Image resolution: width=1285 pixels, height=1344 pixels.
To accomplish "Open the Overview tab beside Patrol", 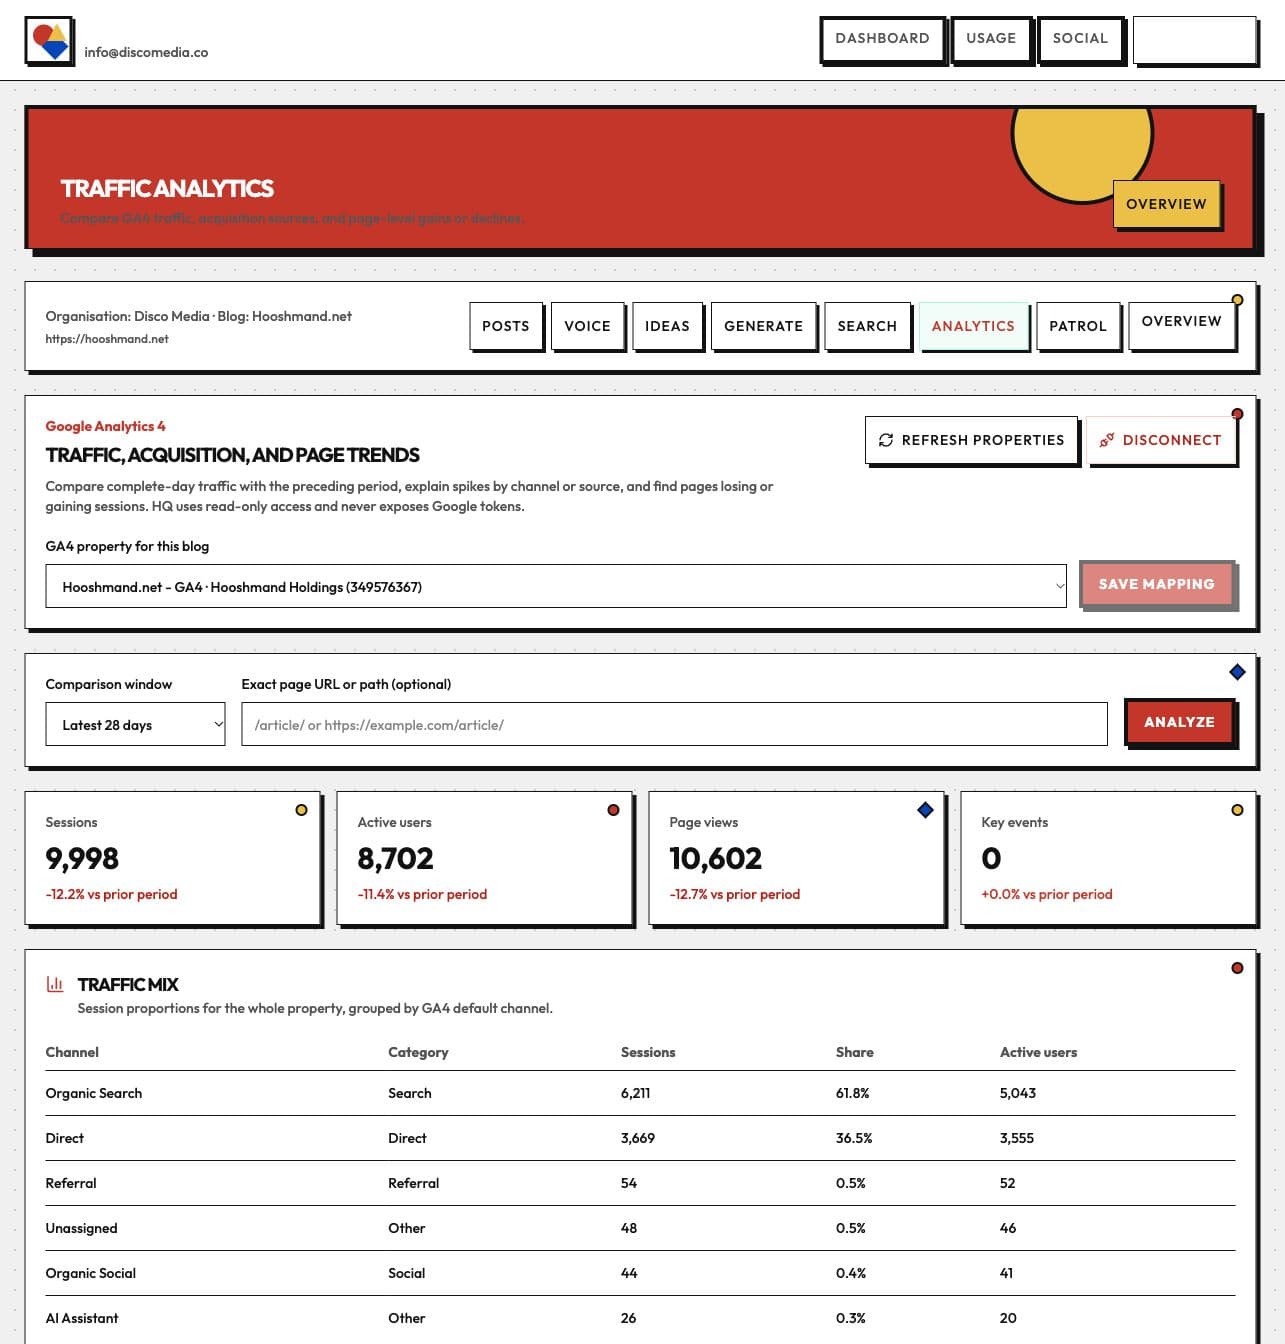I will pos(1181,324).
